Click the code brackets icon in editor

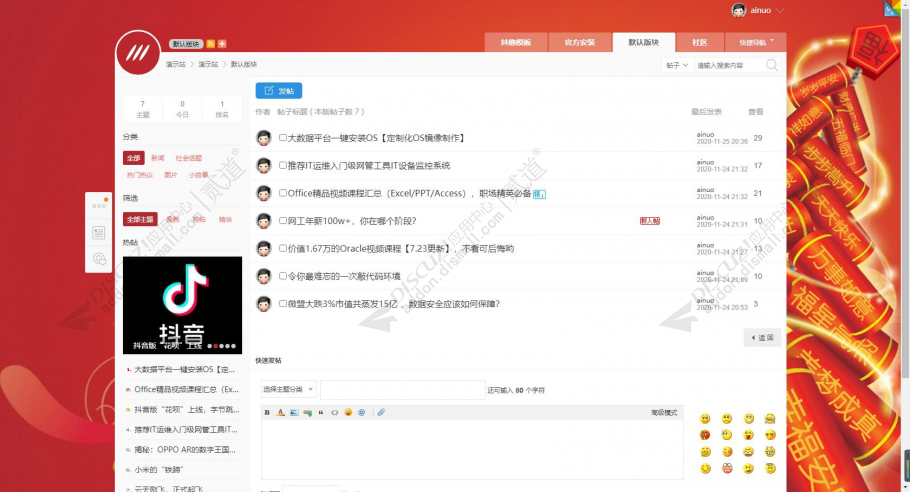pos(334,413)
